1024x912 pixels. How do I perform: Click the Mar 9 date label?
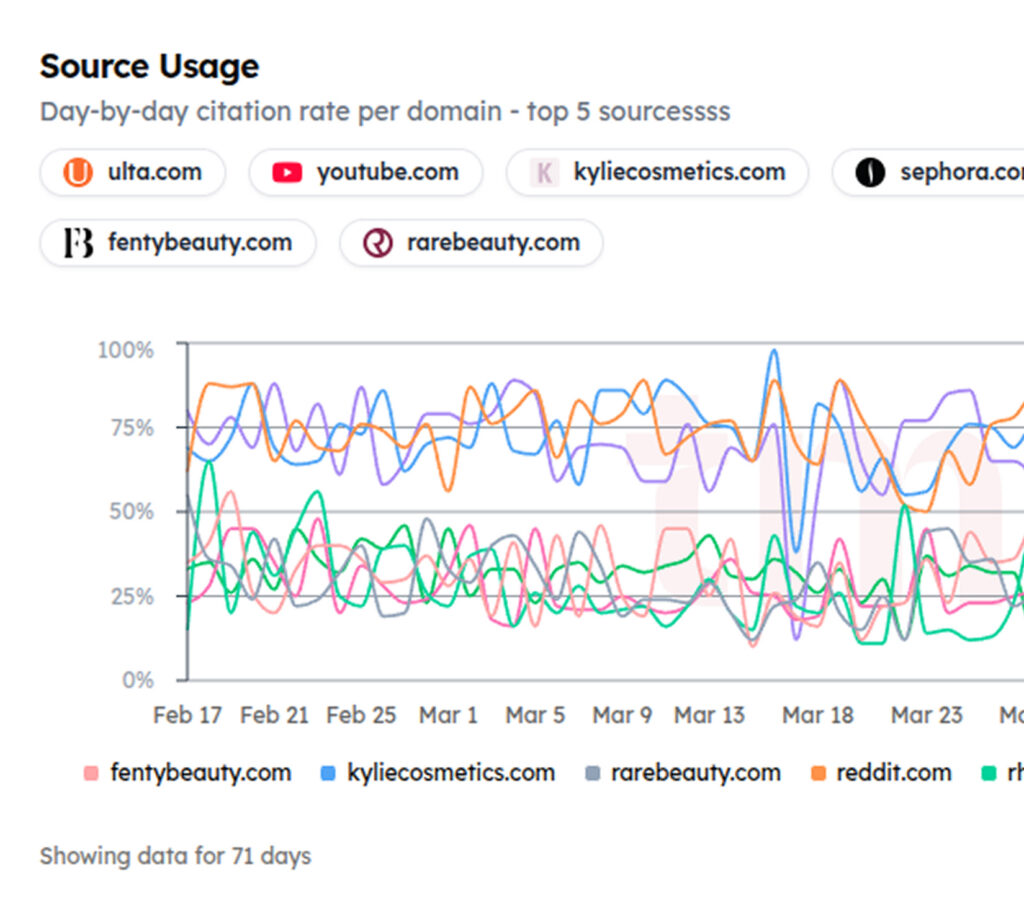pyautogui.click(x=622, y=715)
